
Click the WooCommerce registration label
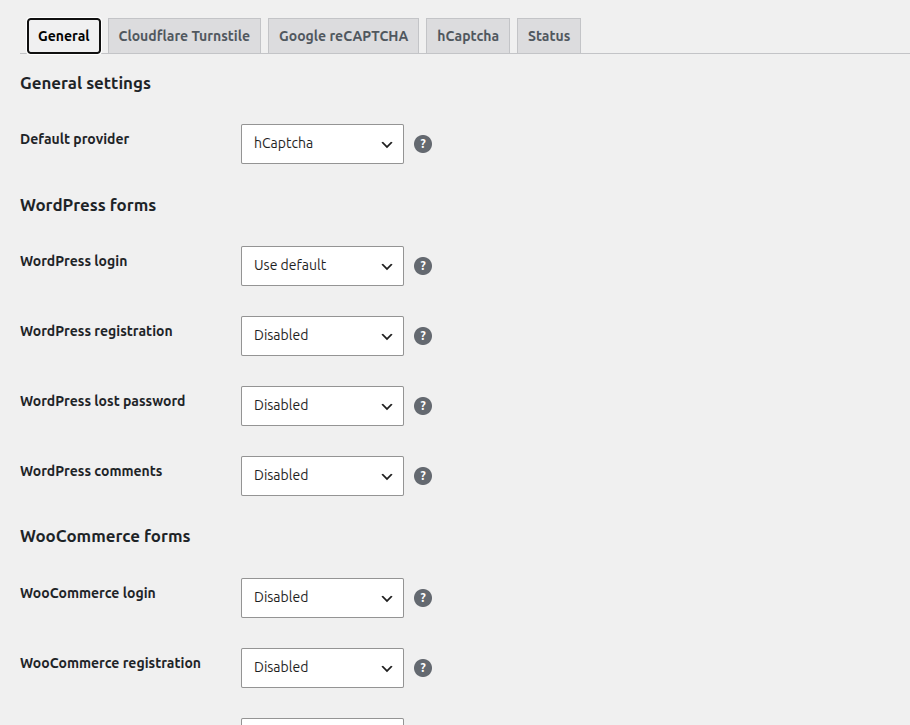[x=110, y=663]
